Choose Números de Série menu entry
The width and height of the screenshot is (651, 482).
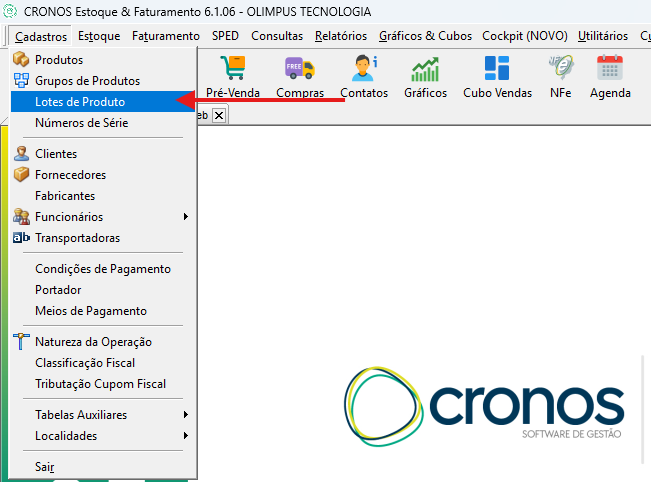coord(103,123)
